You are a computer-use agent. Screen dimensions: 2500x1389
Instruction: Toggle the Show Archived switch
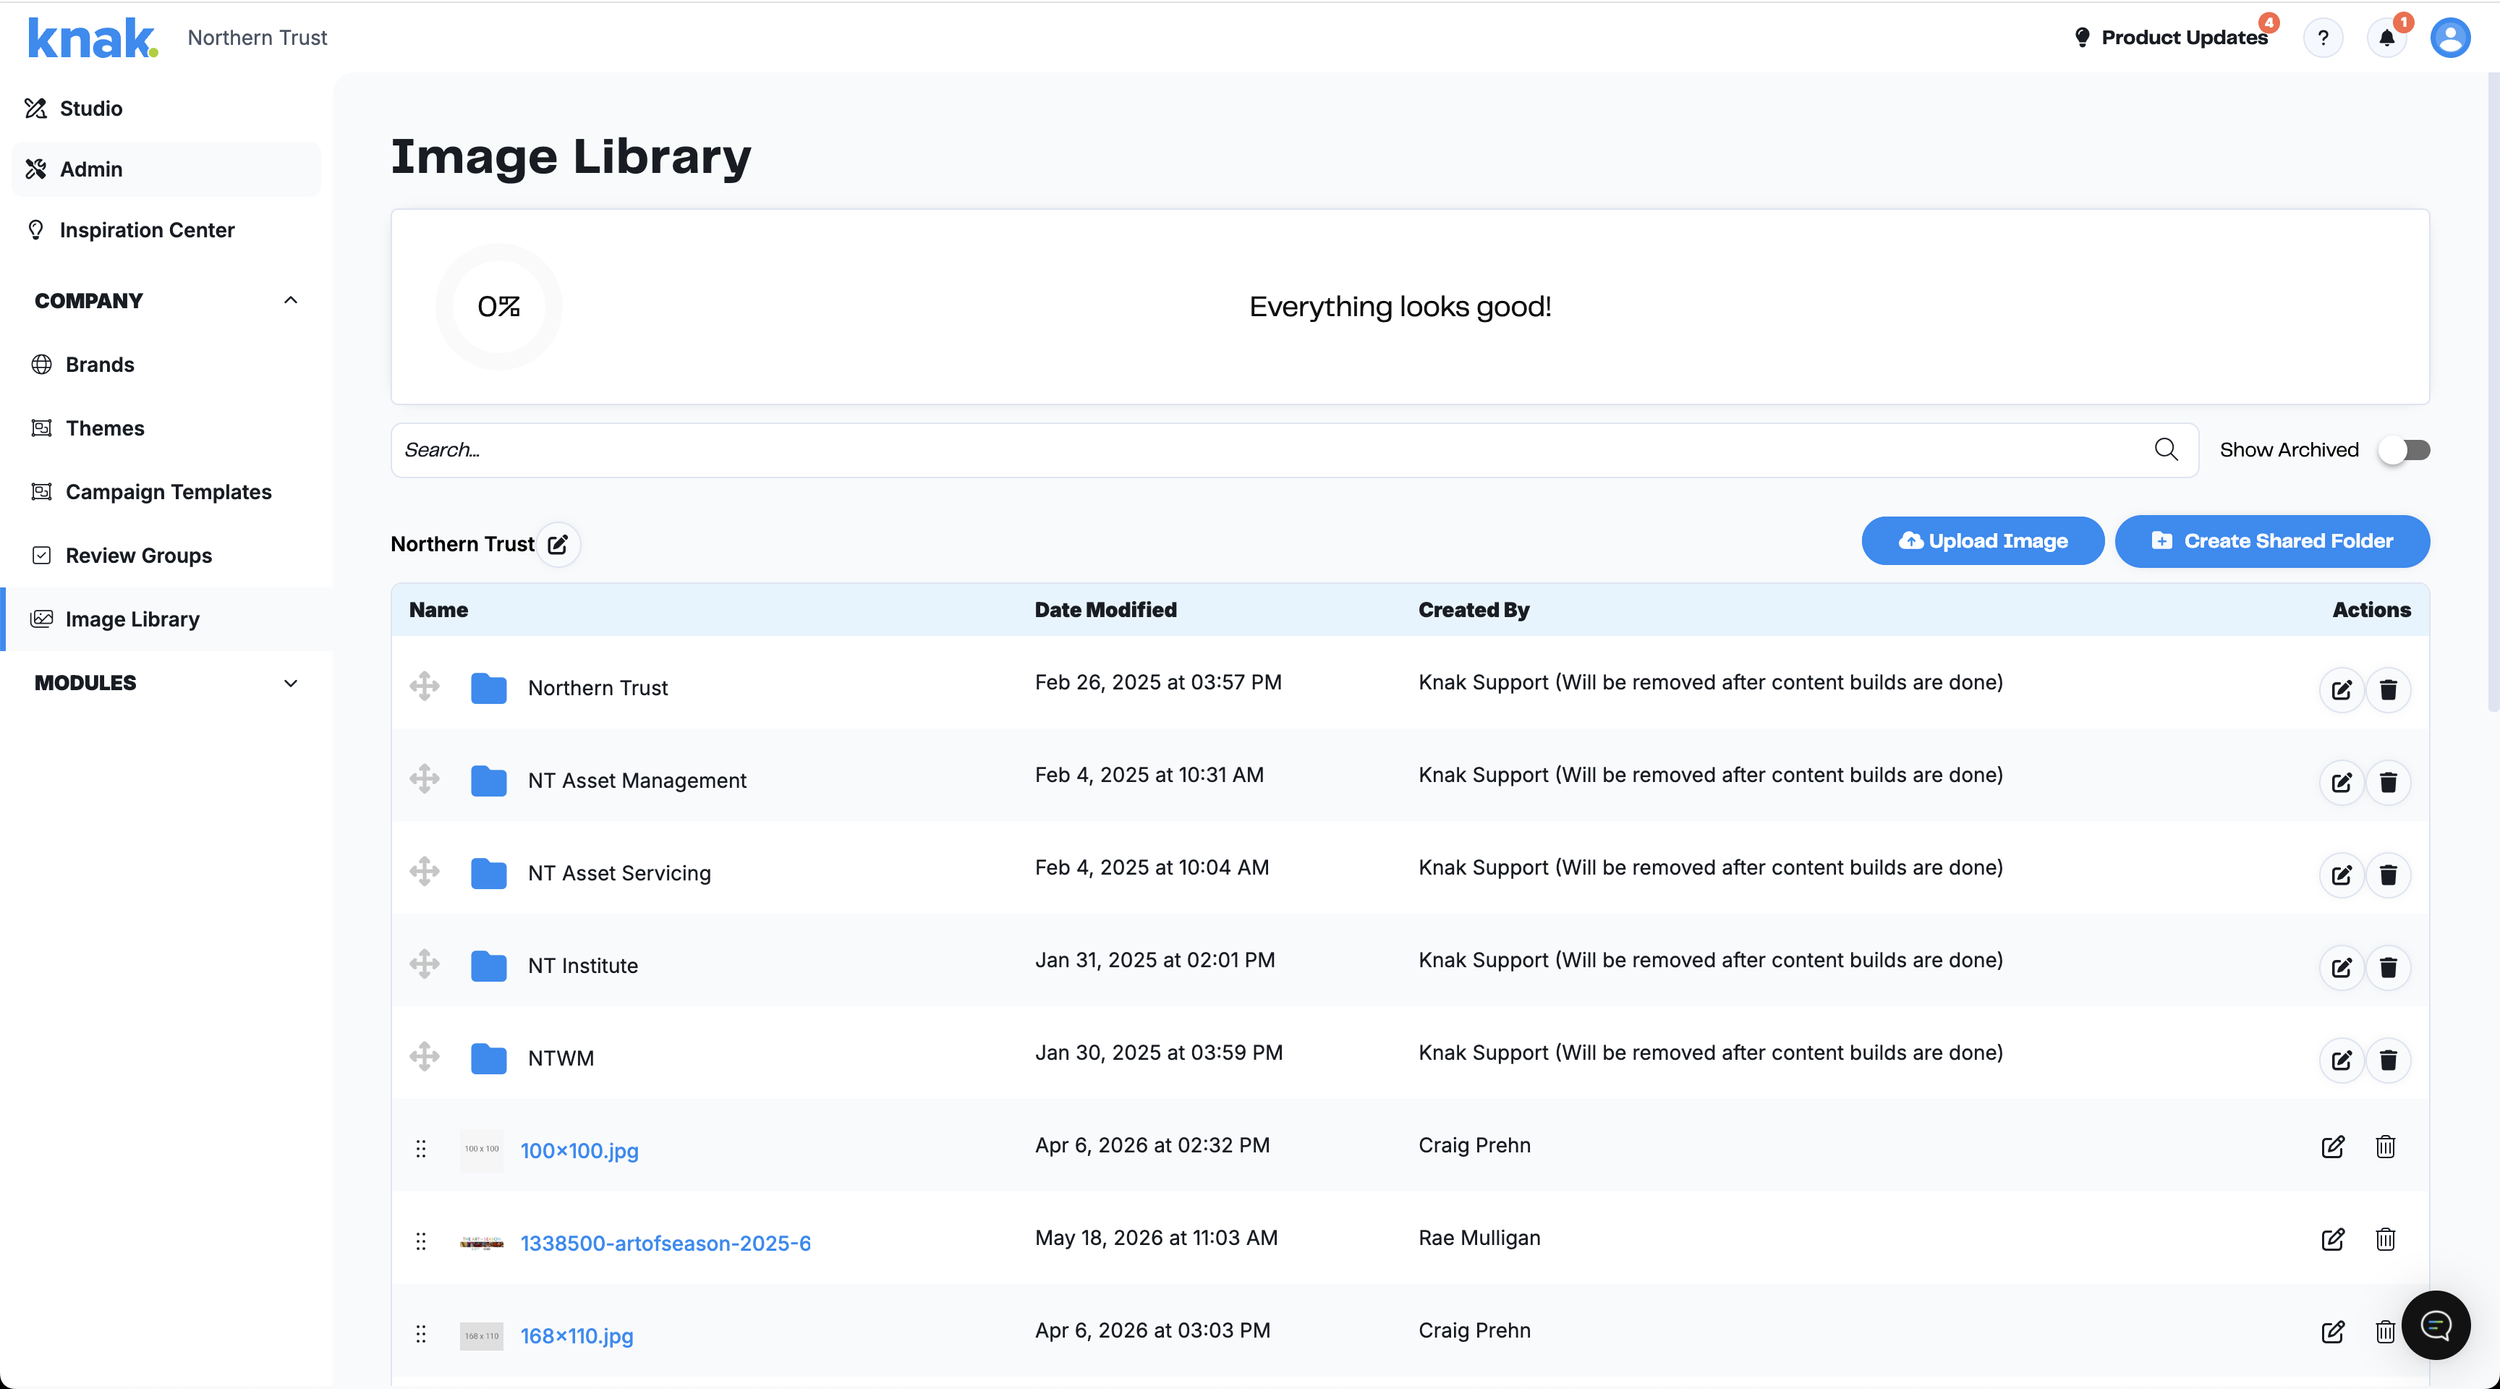point(2405,450)
